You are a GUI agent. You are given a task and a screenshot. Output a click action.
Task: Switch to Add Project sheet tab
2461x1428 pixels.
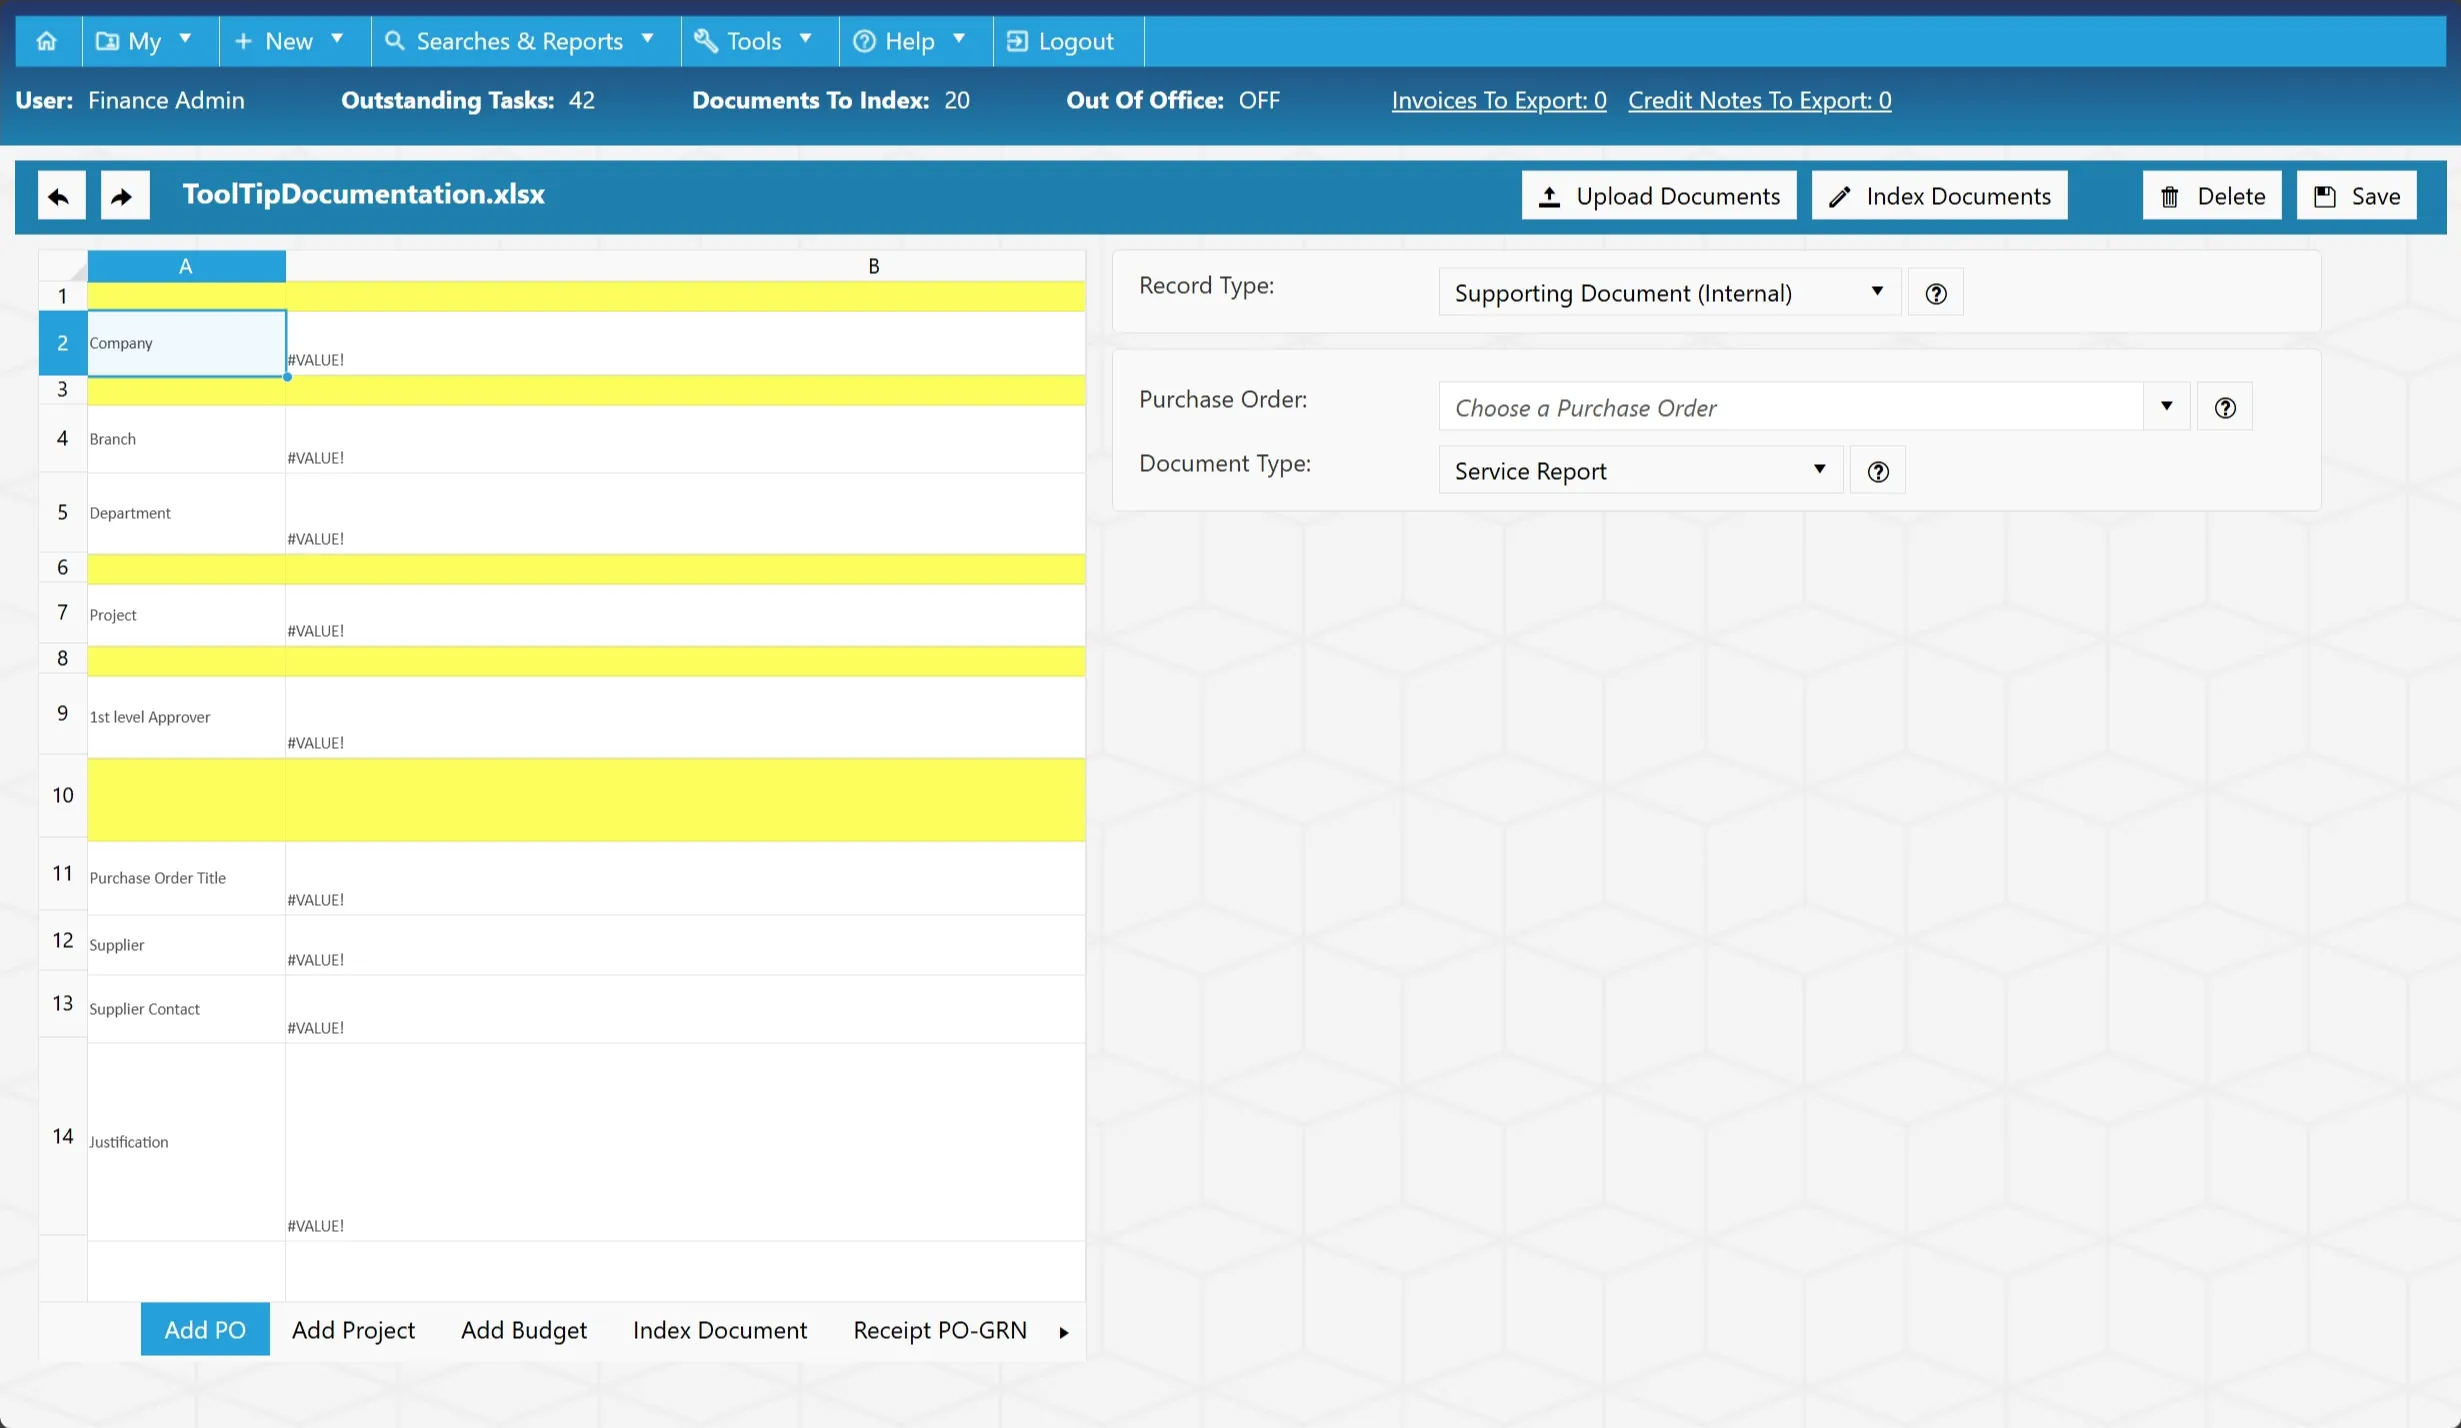coord(353,1330)
